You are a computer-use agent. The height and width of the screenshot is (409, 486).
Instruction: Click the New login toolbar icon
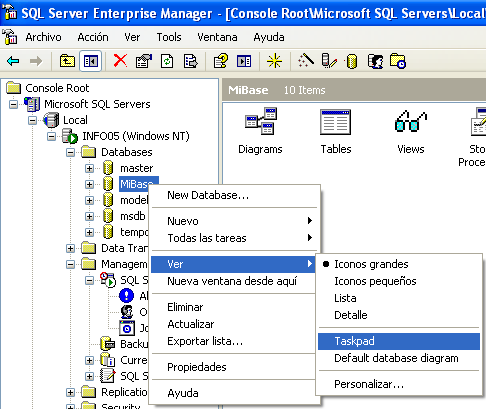point(375,61)
